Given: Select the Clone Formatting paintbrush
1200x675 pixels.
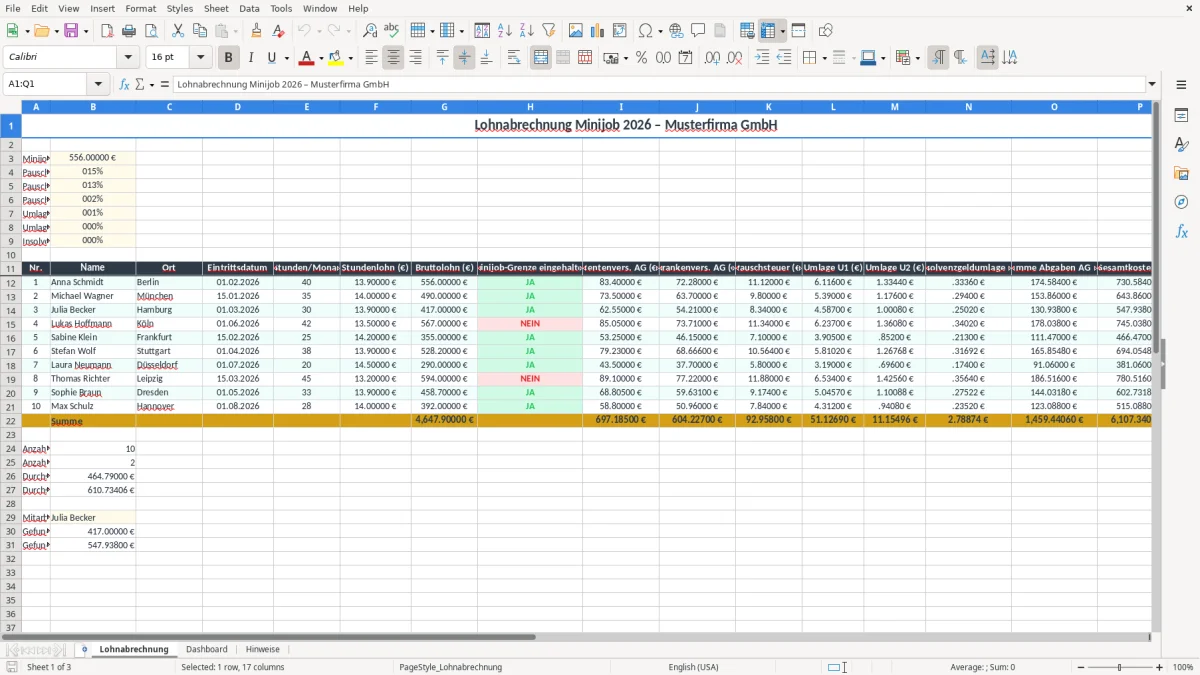Looking at the screenshot, I should coord(257,31).
